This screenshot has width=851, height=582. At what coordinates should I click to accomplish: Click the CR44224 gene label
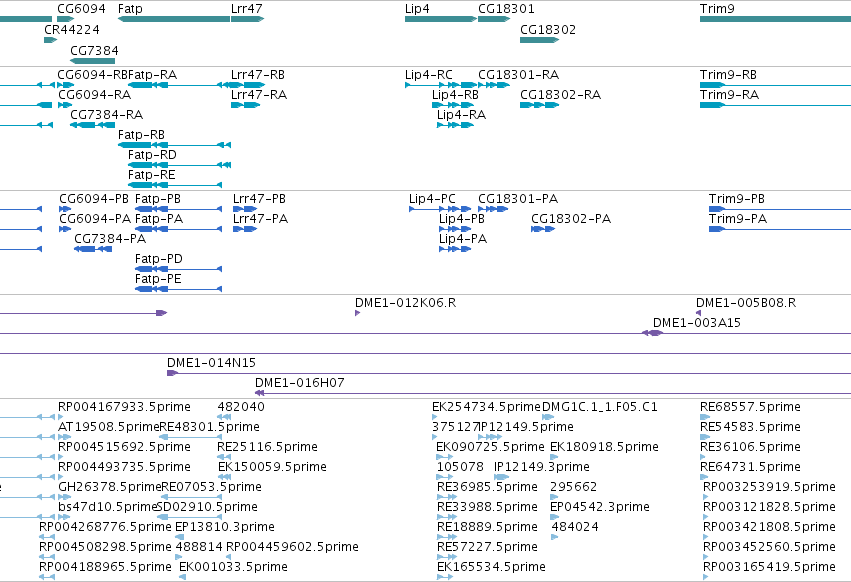pos(72,29)
